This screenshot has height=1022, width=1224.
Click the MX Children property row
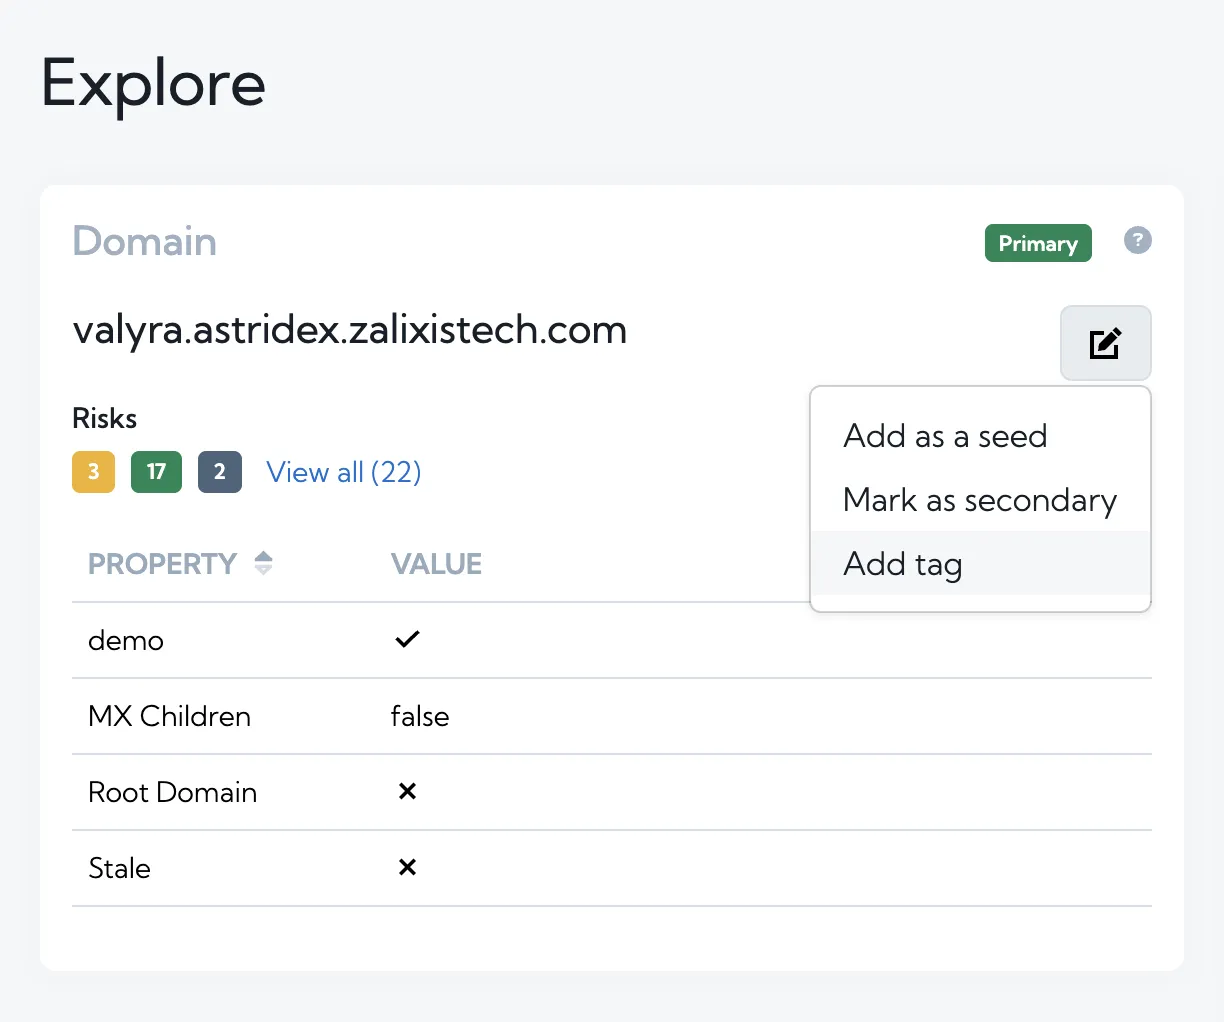click(x=612, y=716)
